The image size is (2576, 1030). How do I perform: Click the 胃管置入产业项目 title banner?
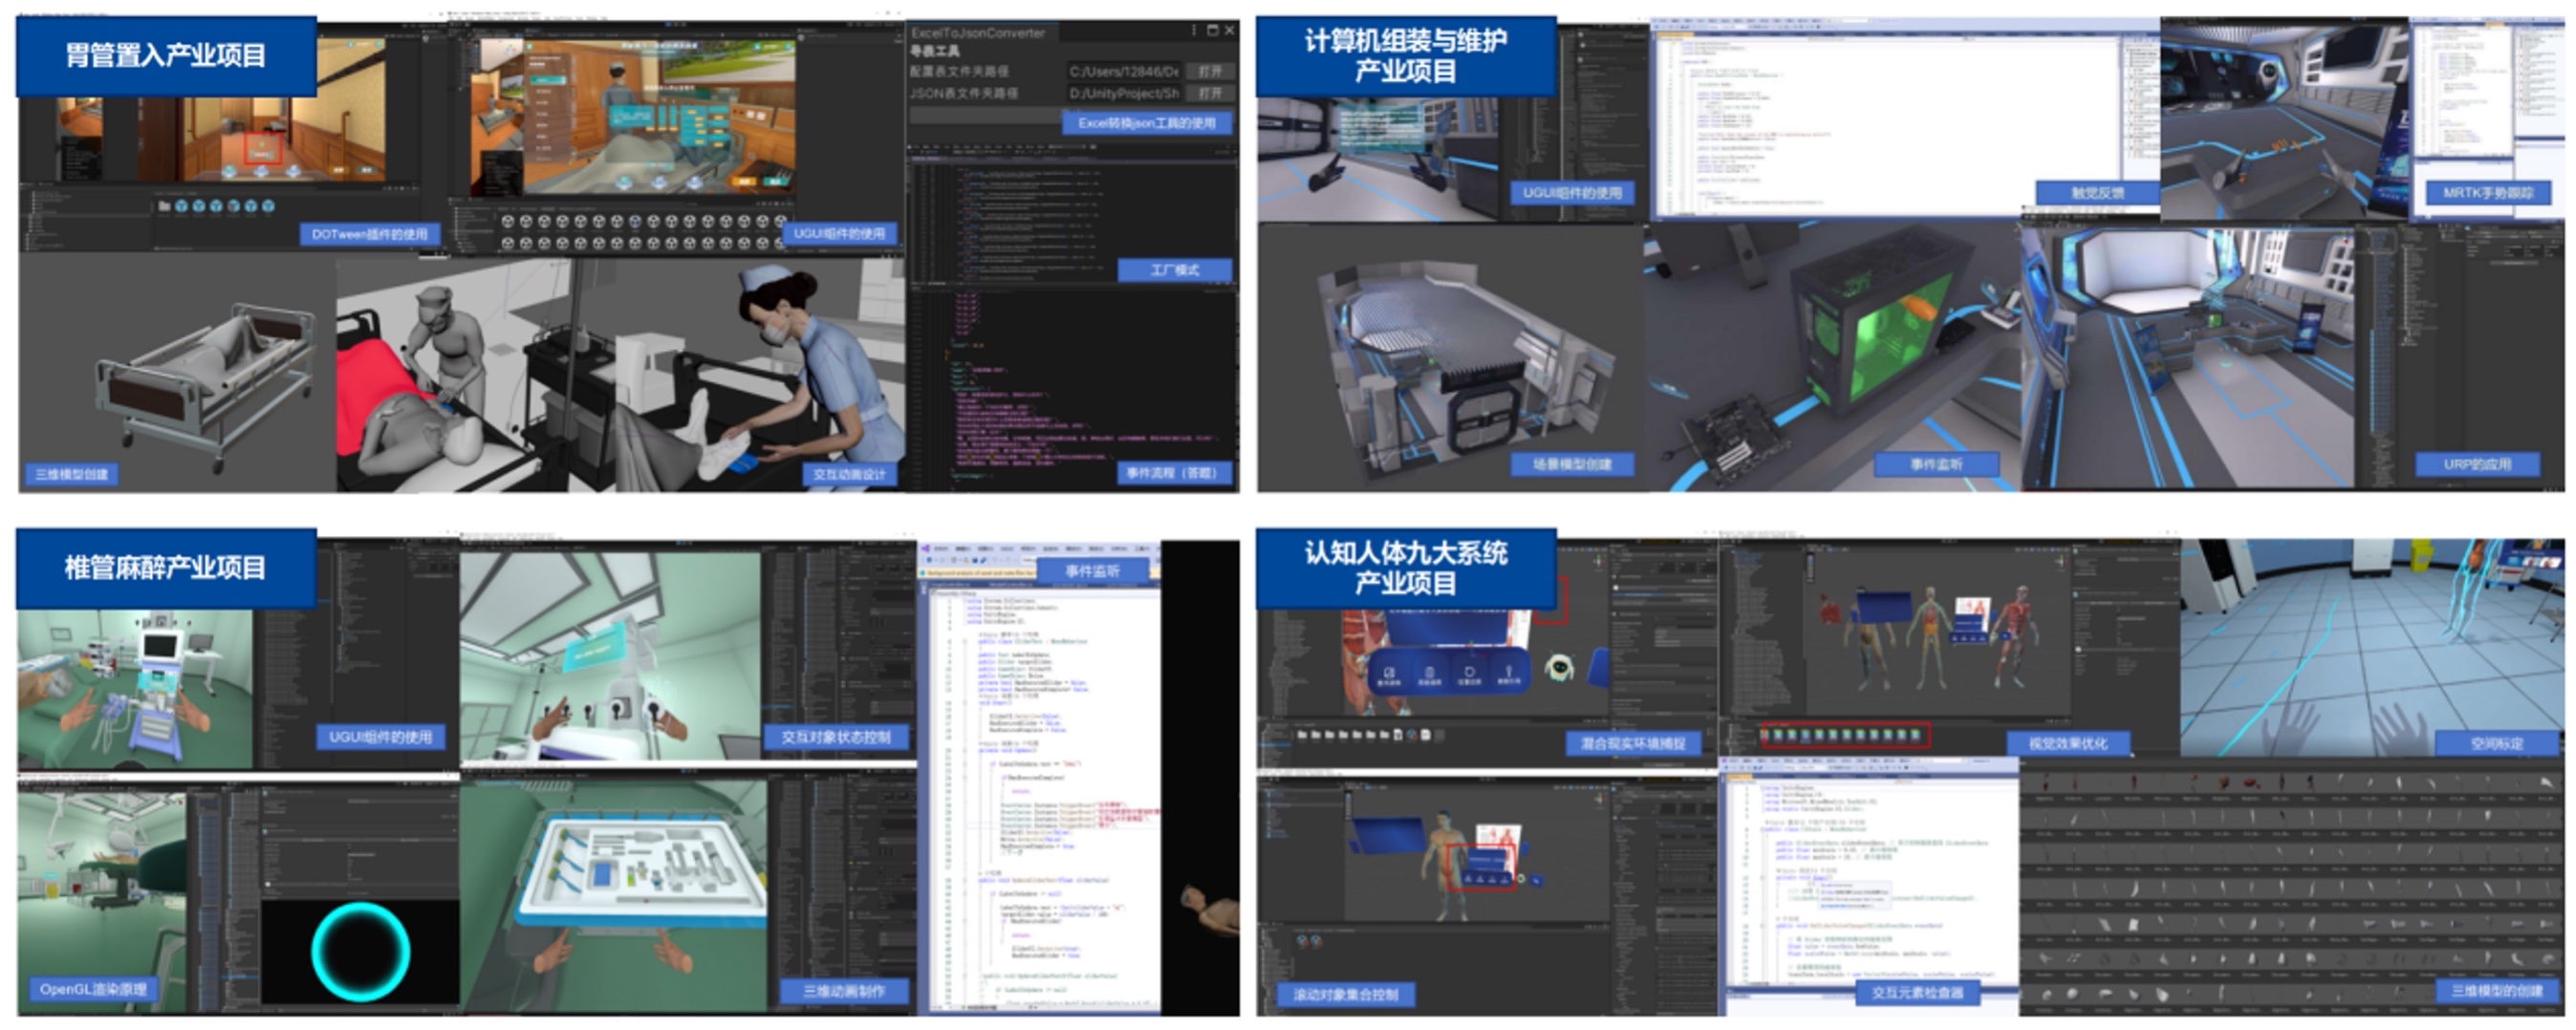pyautogui.click(x=166, y=56)
